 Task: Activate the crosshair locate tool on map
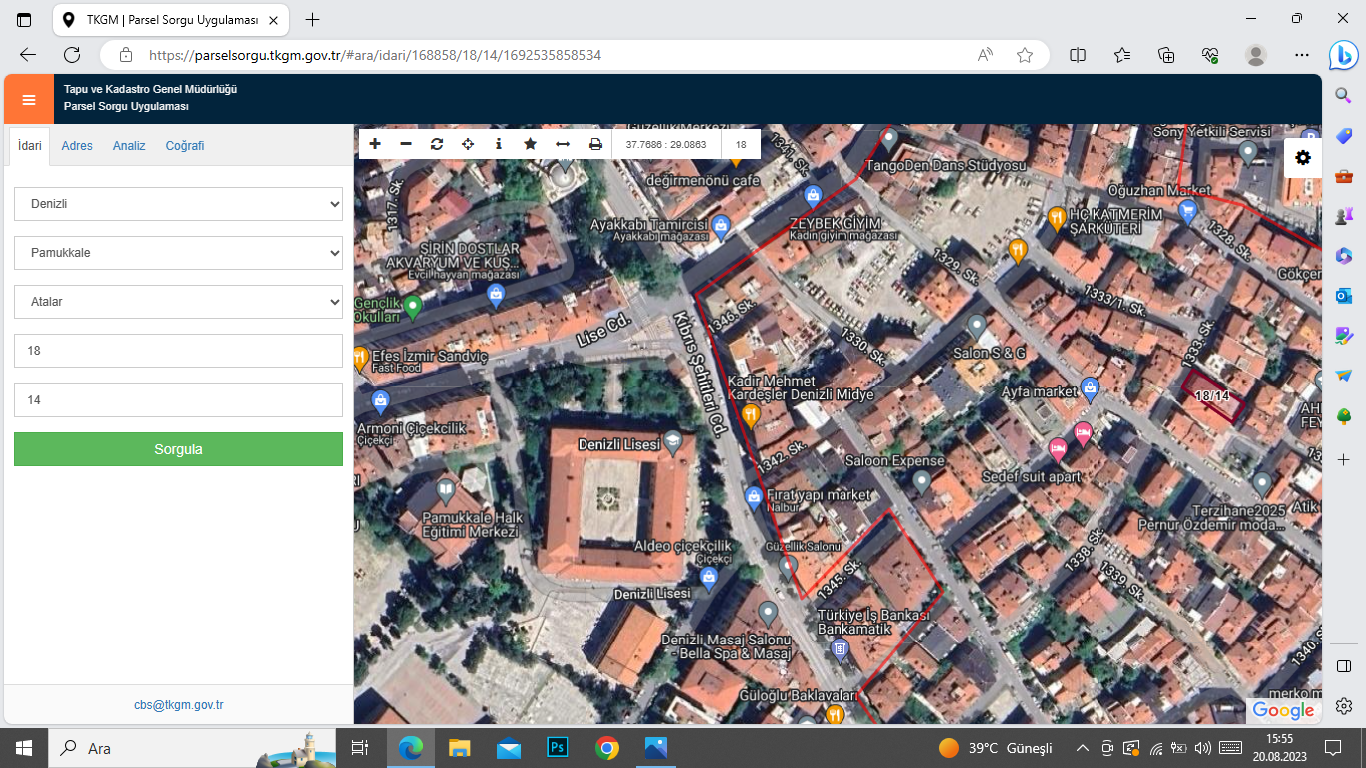[468, 144]
